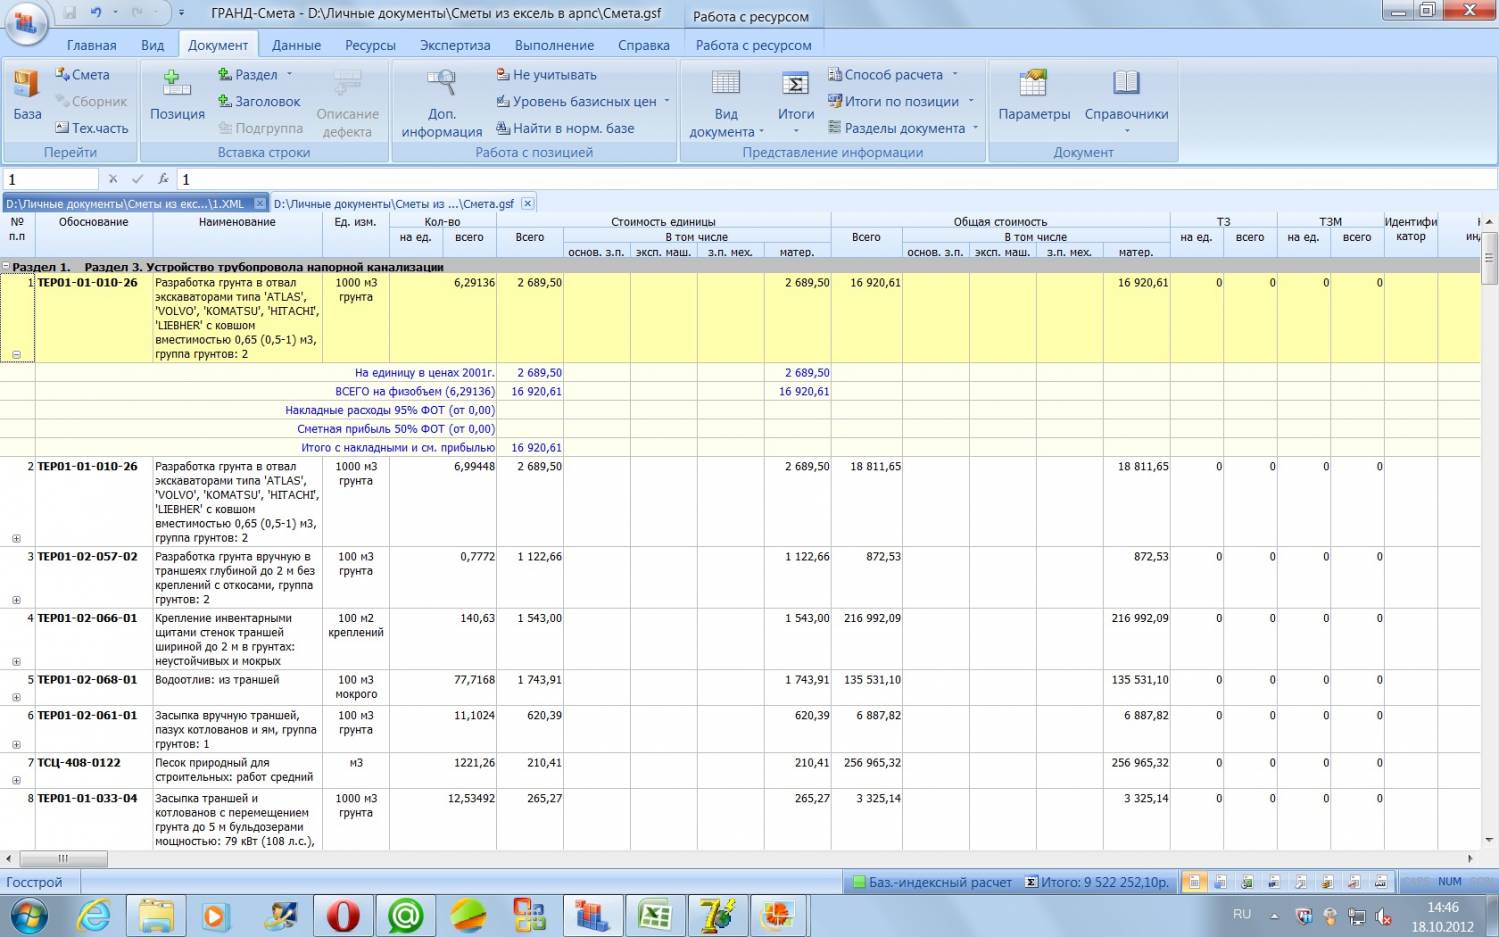Open Excel from Windows taskbar
Viewport: 1499px width, 937px height.
pos(655,915)
